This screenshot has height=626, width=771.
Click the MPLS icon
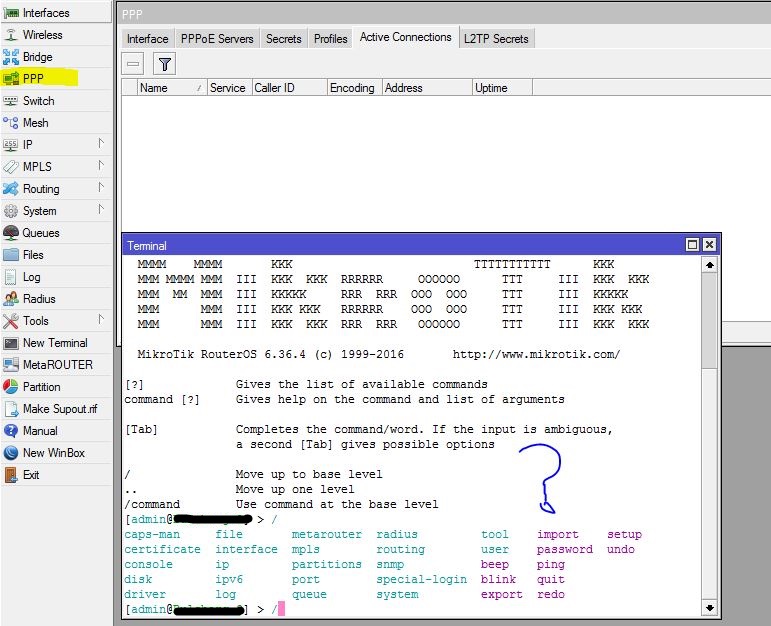tap(11, 167)
